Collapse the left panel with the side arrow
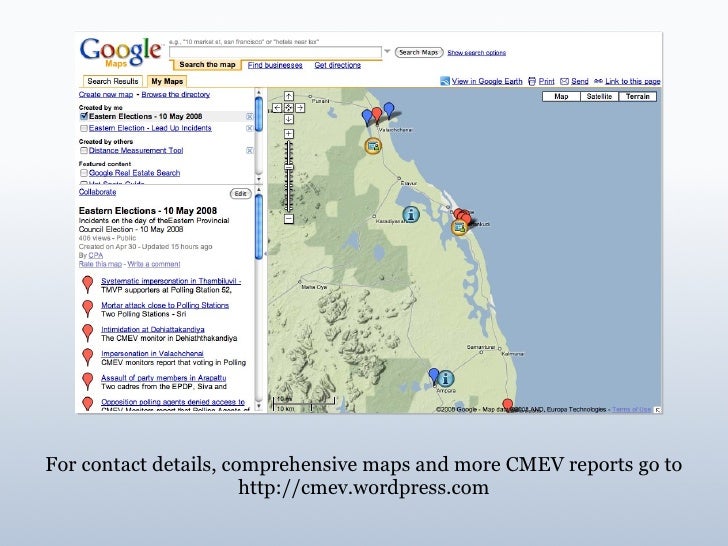The width and height of the screenshot is (728, 546). [x=265, y=254]
